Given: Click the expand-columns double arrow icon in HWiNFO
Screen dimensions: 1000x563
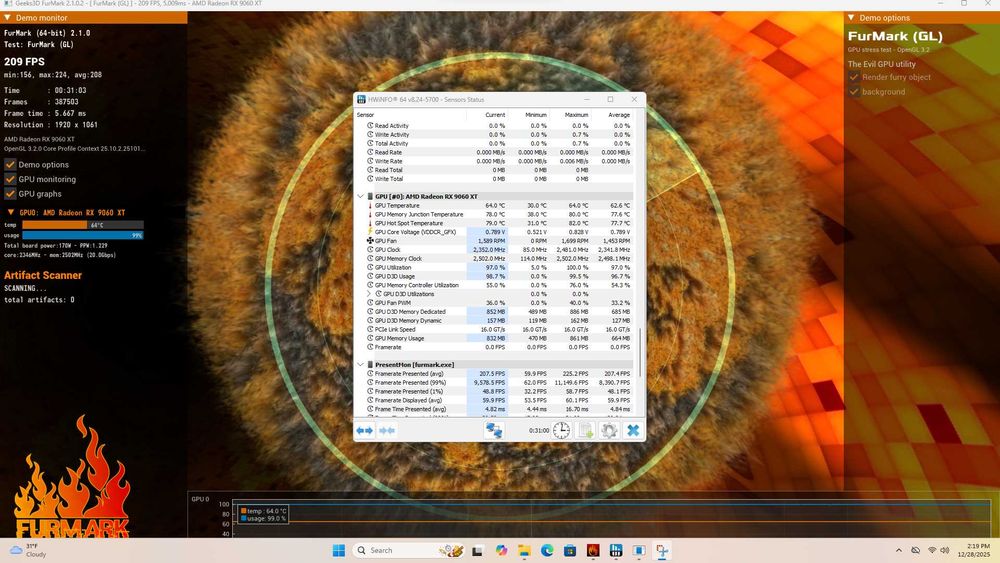Looking at the screenshot, I should point(365,430).
